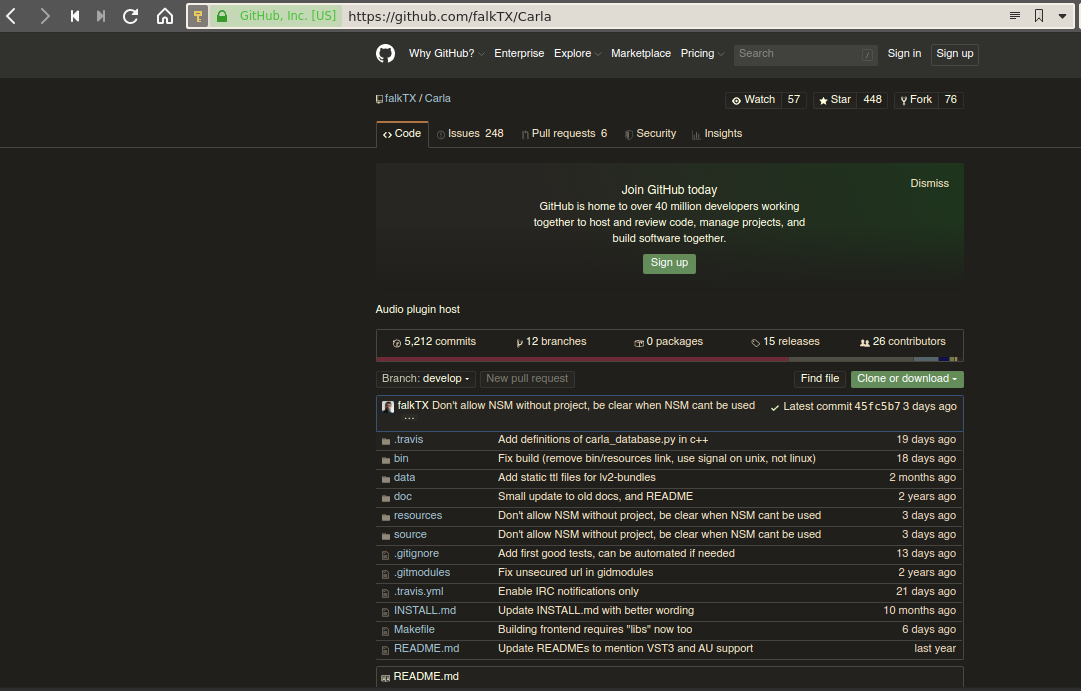
Task: Open the source folder
Action: tap(410, 534)
